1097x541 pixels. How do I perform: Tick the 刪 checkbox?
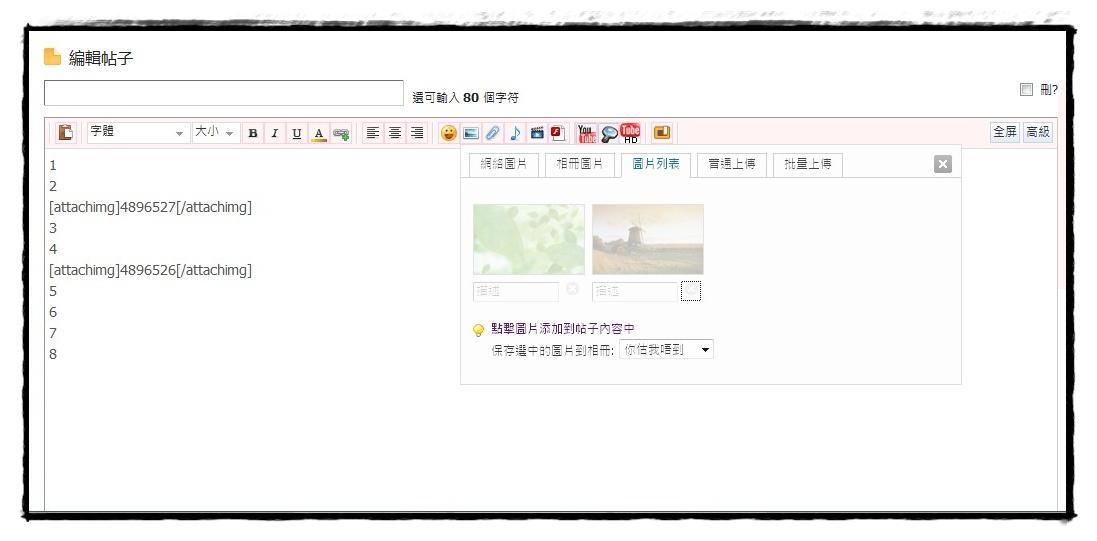[x=1026, y=90]
